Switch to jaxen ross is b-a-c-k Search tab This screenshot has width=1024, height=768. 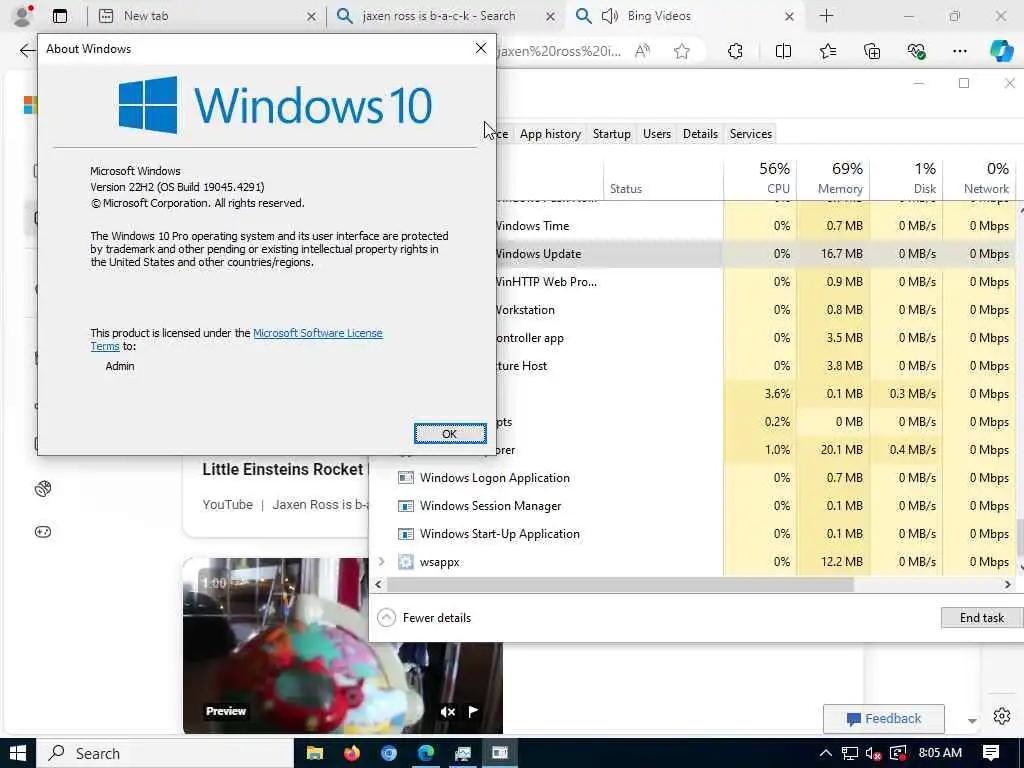point(446,16)
